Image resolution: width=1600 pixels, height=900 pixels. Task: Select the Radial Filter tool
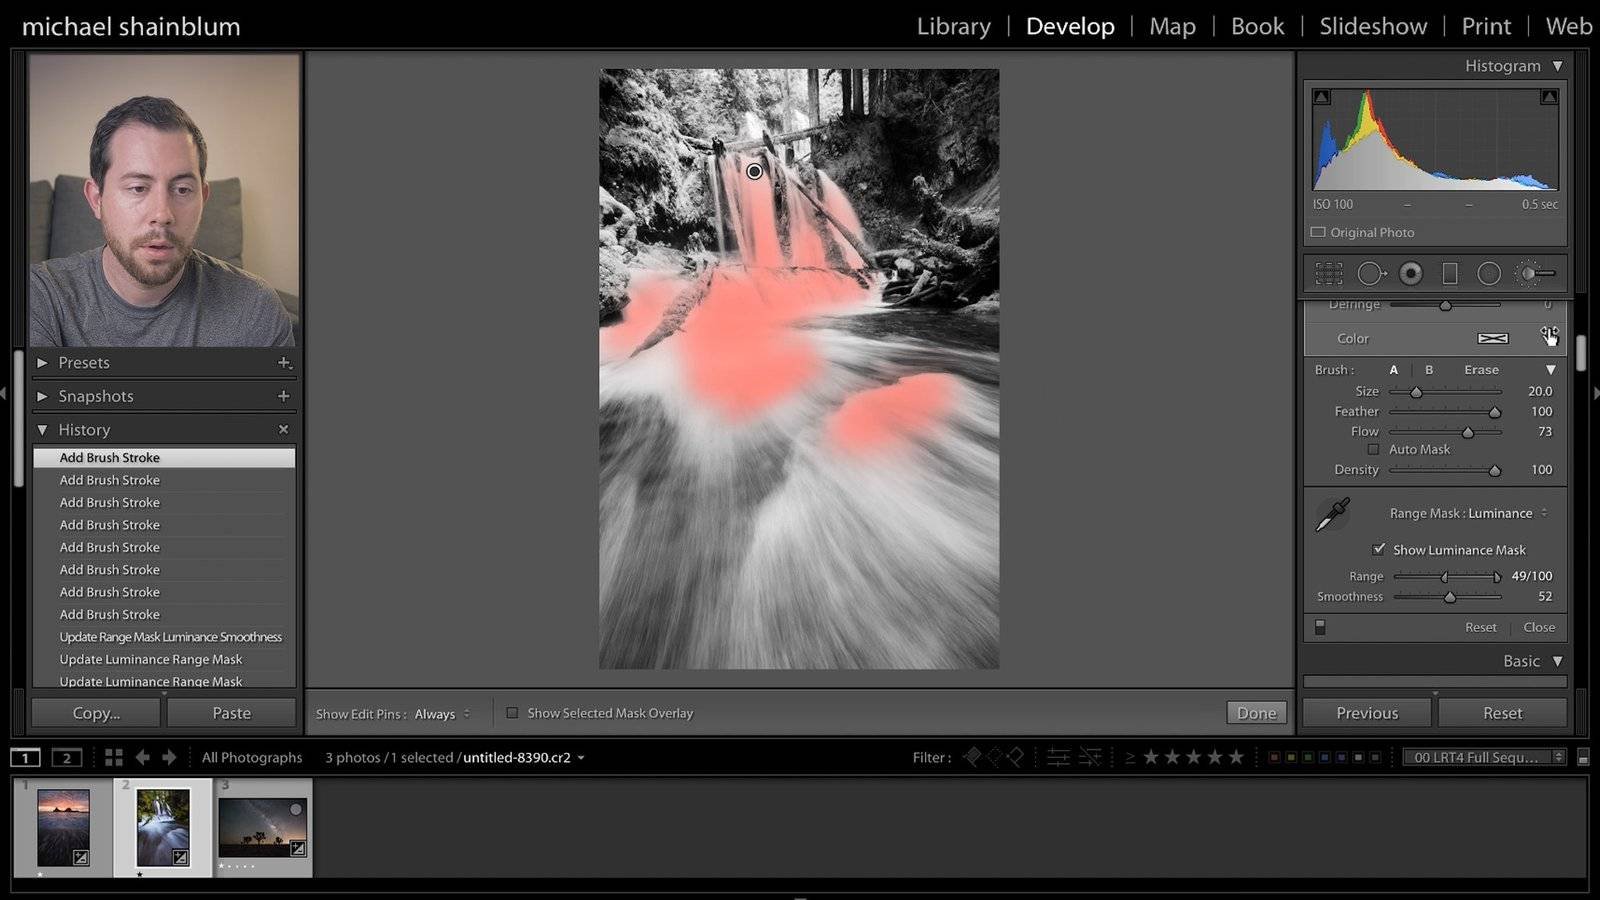(1489, 273)
